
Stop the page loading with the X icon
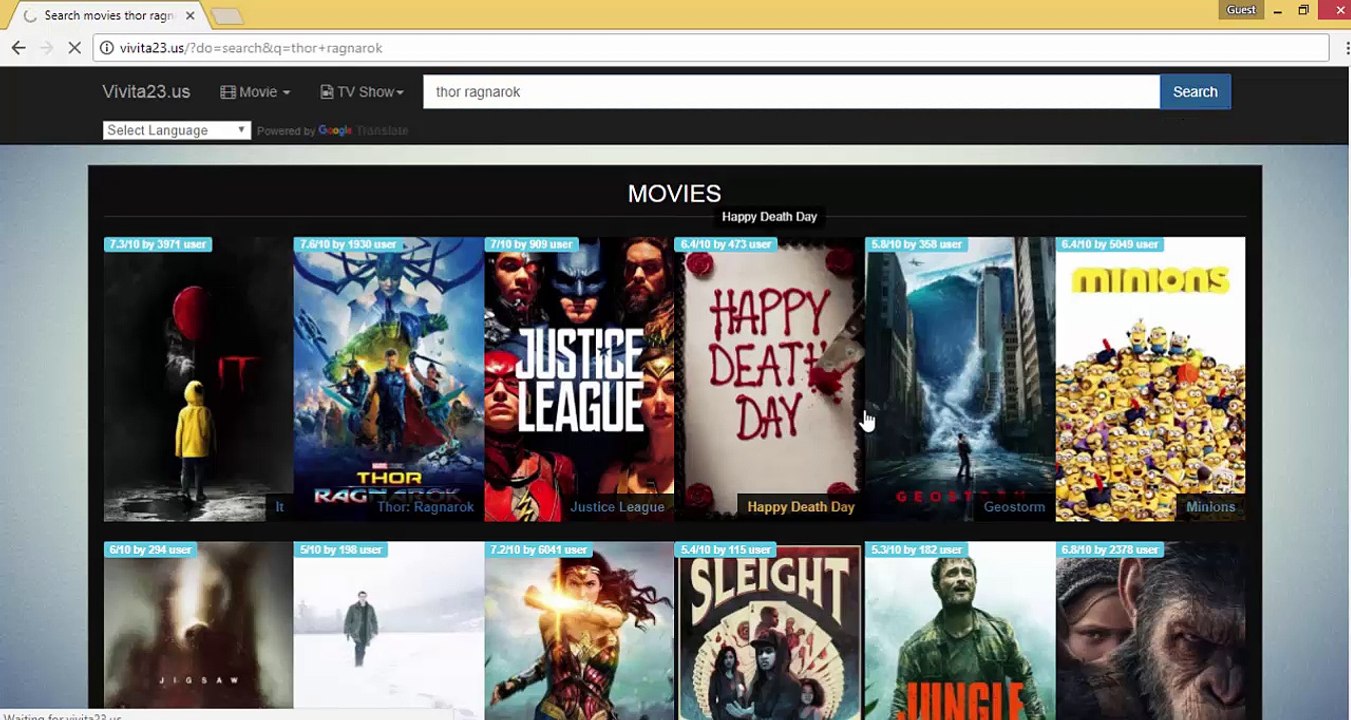[74, 48]
